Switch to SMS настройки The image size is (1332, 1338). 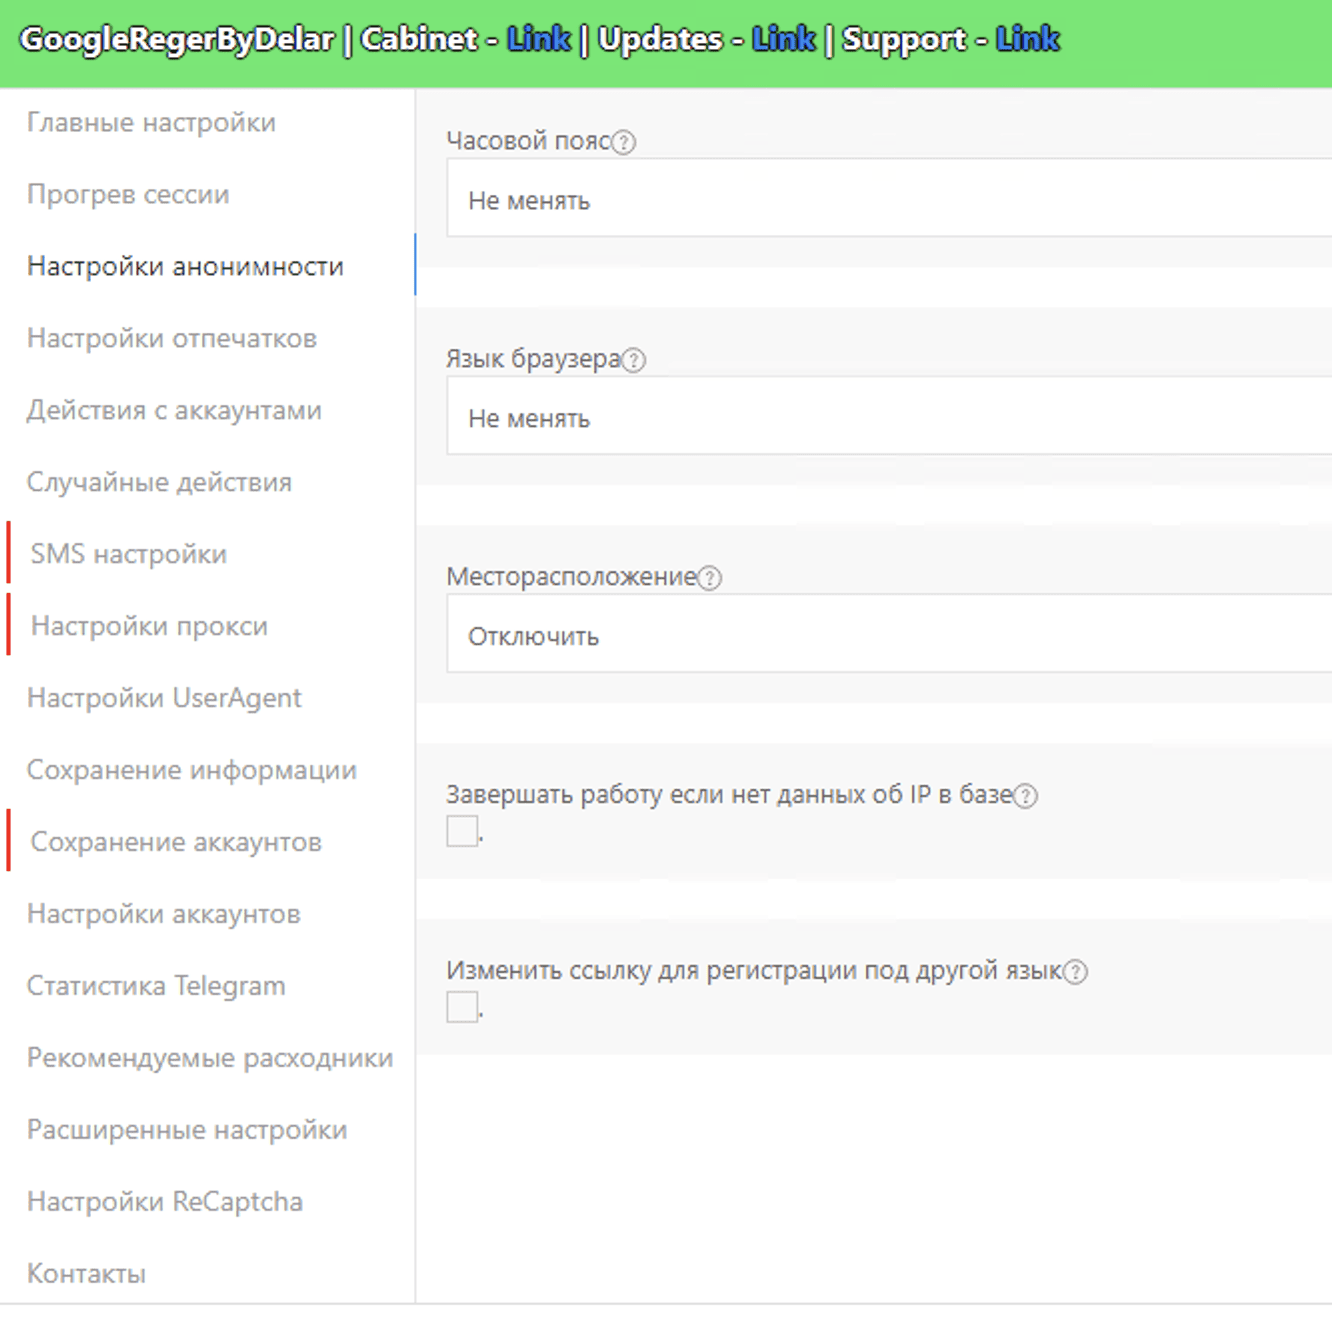(x=129, y=554)
